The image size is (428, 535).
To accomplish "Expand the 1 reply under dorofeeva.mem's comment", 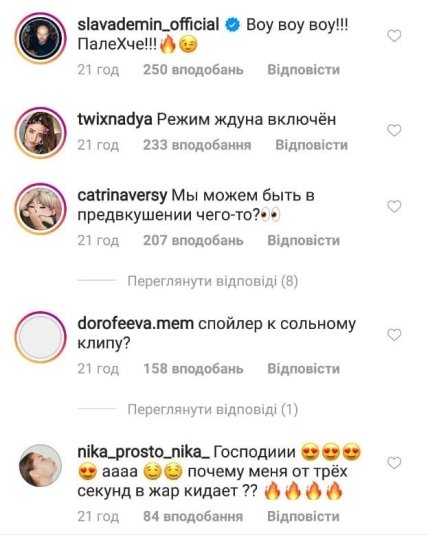I will coord(213,409).
